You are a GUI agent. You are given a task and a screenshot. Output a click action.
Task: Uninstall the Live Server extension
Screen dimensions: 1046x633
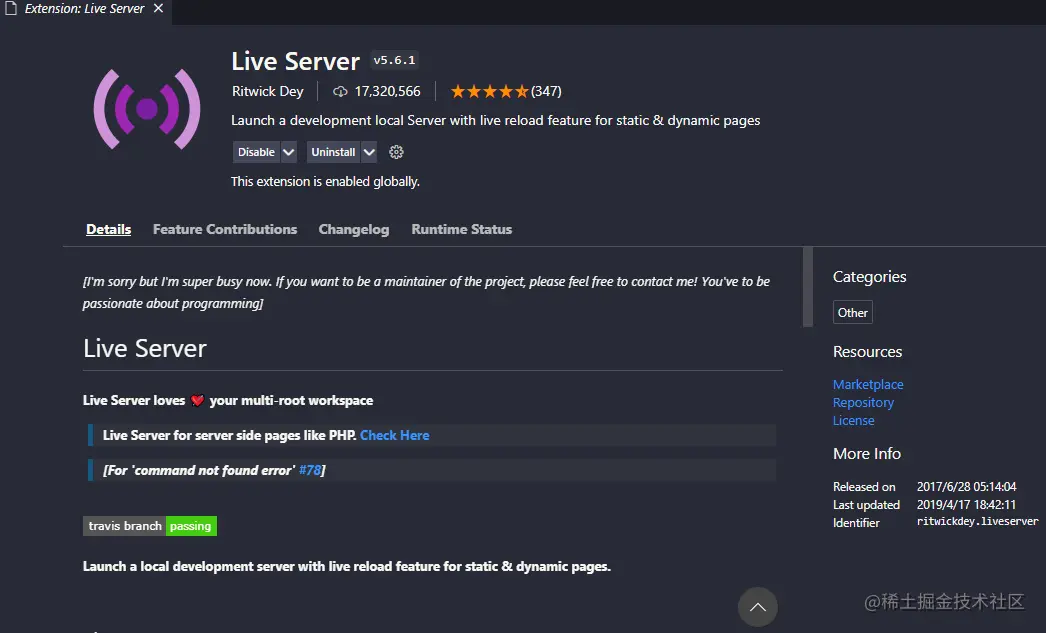click(333, 152)
